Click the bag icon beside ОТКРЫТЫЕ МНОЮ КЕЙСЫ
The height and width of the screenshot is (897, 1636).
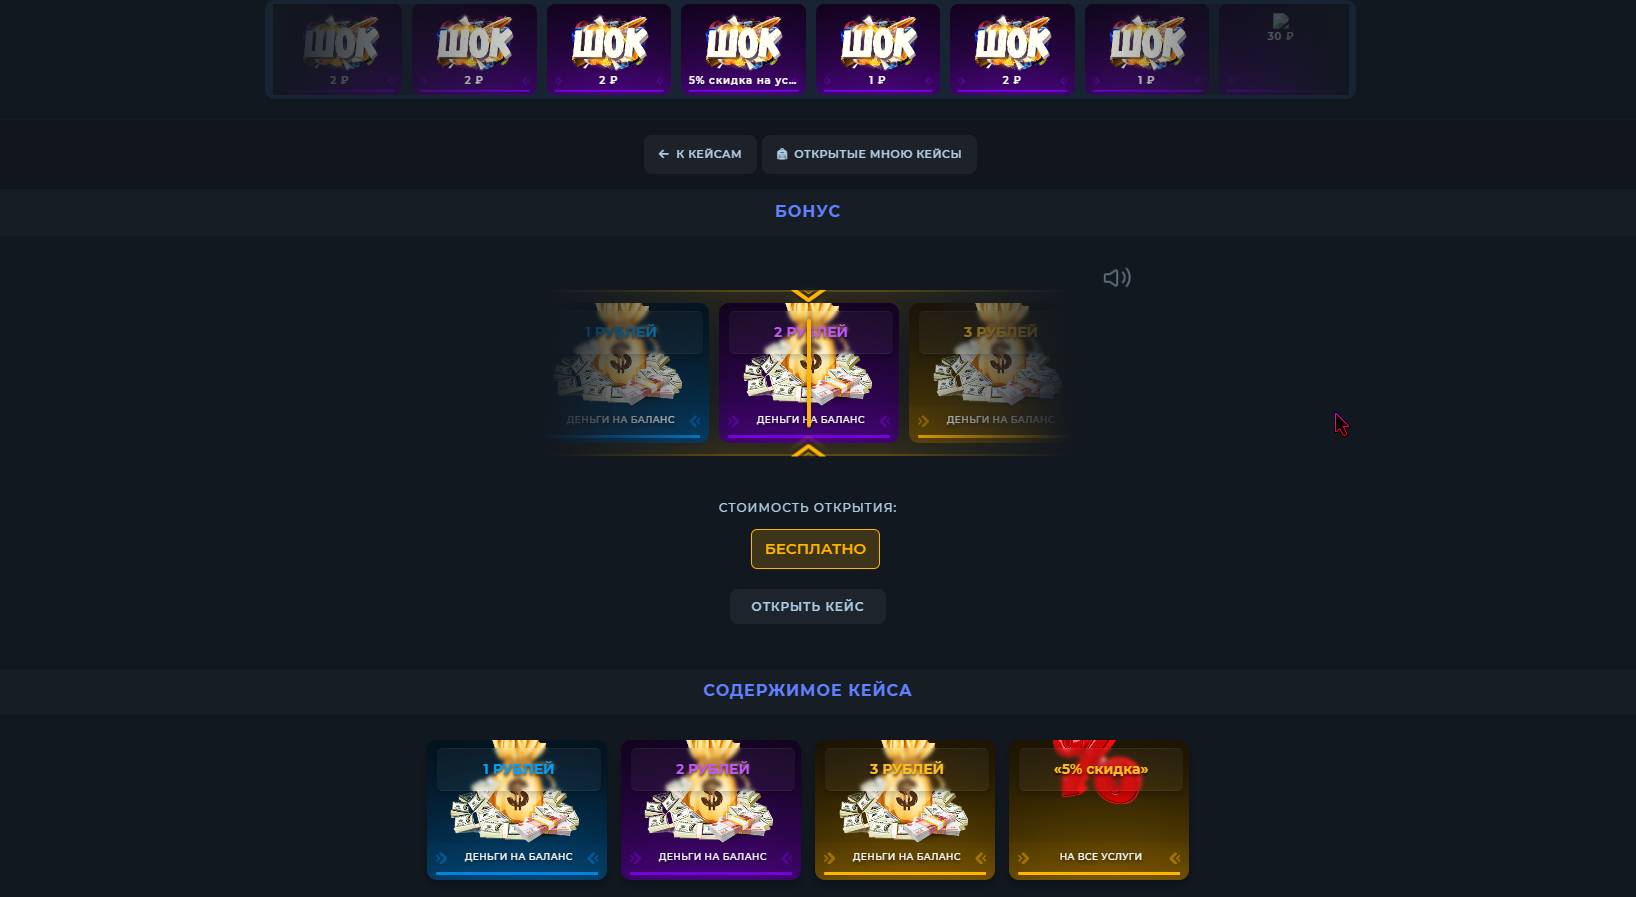[x=782, y=154]
